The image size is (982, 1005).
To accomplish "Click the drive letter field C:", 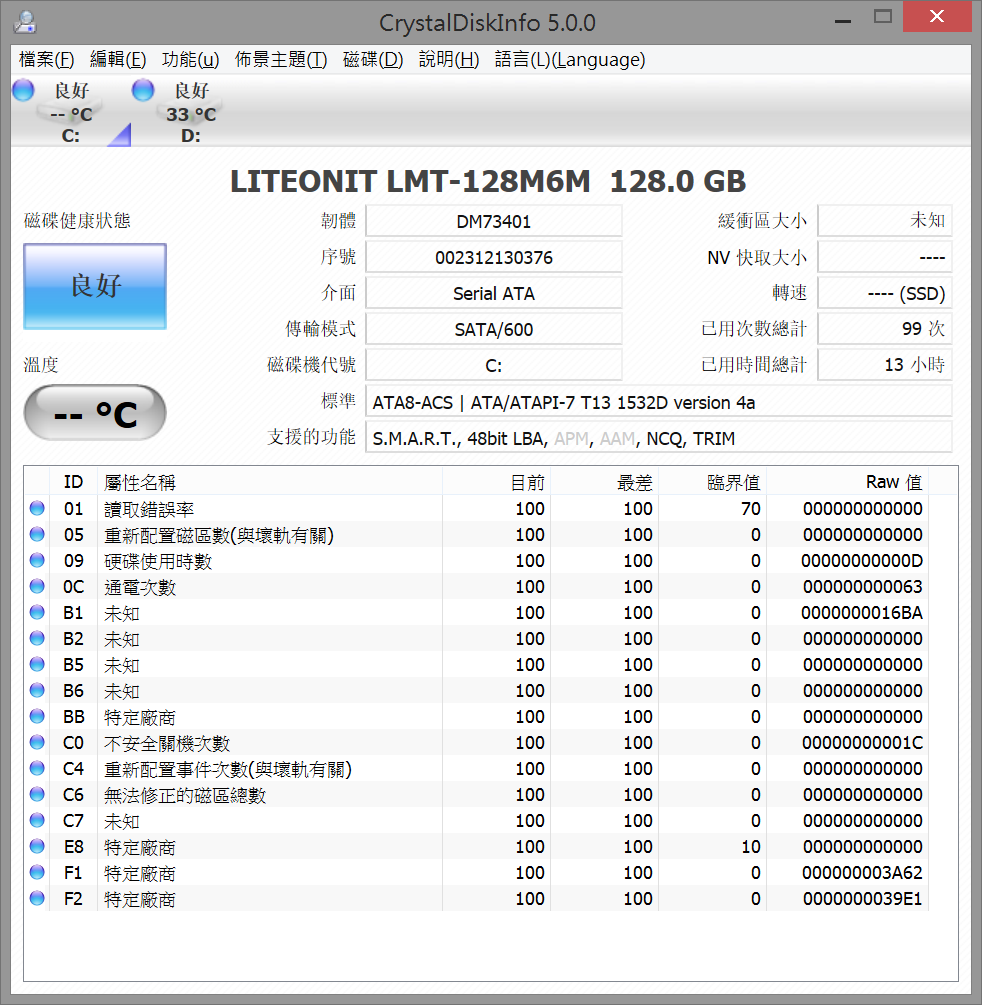I will [x=494, y=365].
